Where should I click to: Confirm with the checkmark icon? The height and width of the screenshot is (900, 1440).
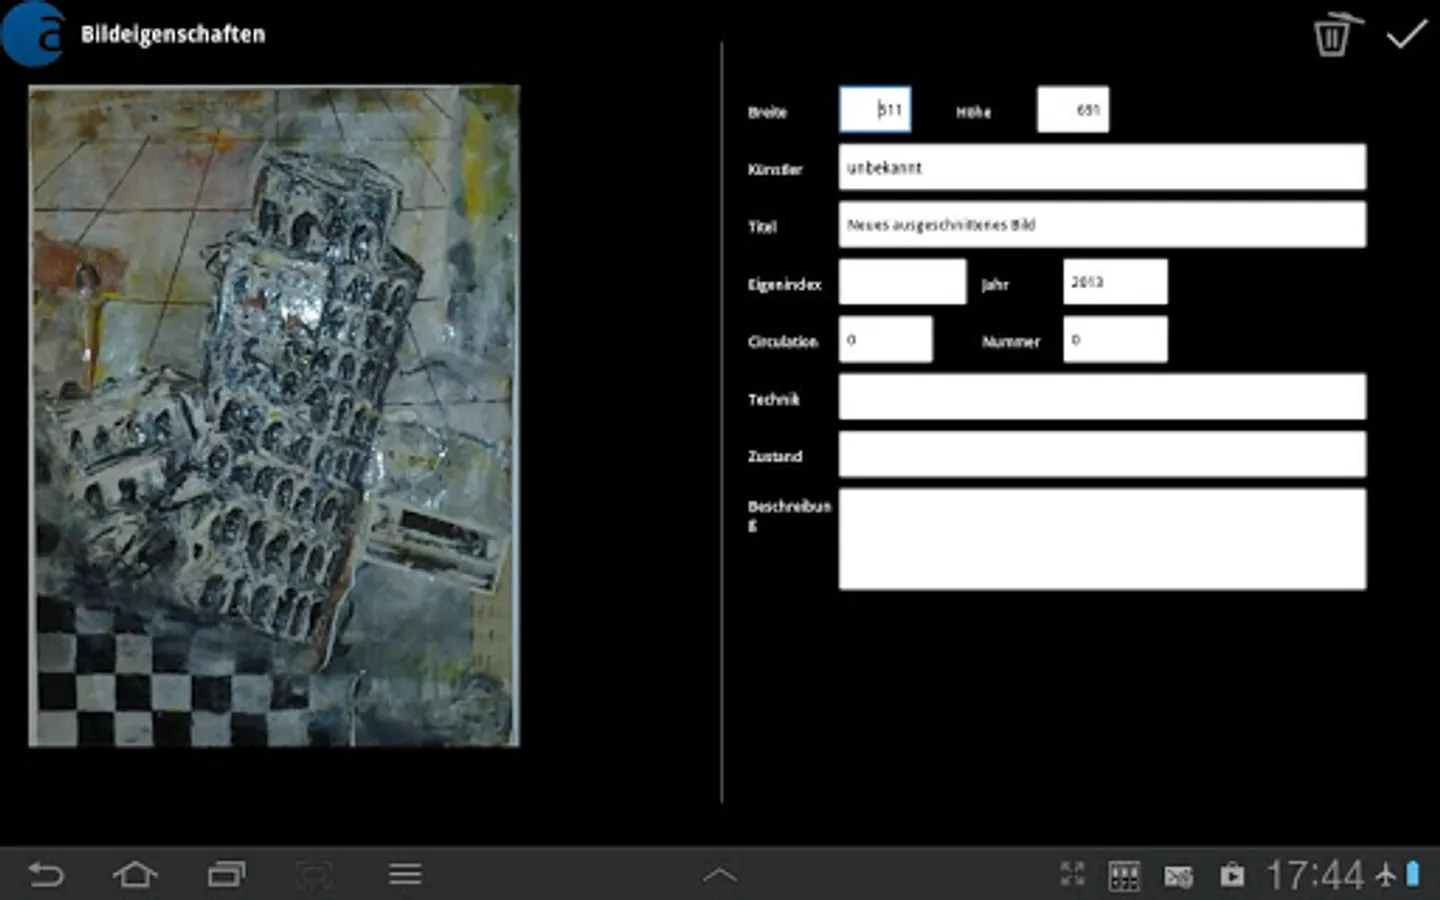pos(1406,35)
